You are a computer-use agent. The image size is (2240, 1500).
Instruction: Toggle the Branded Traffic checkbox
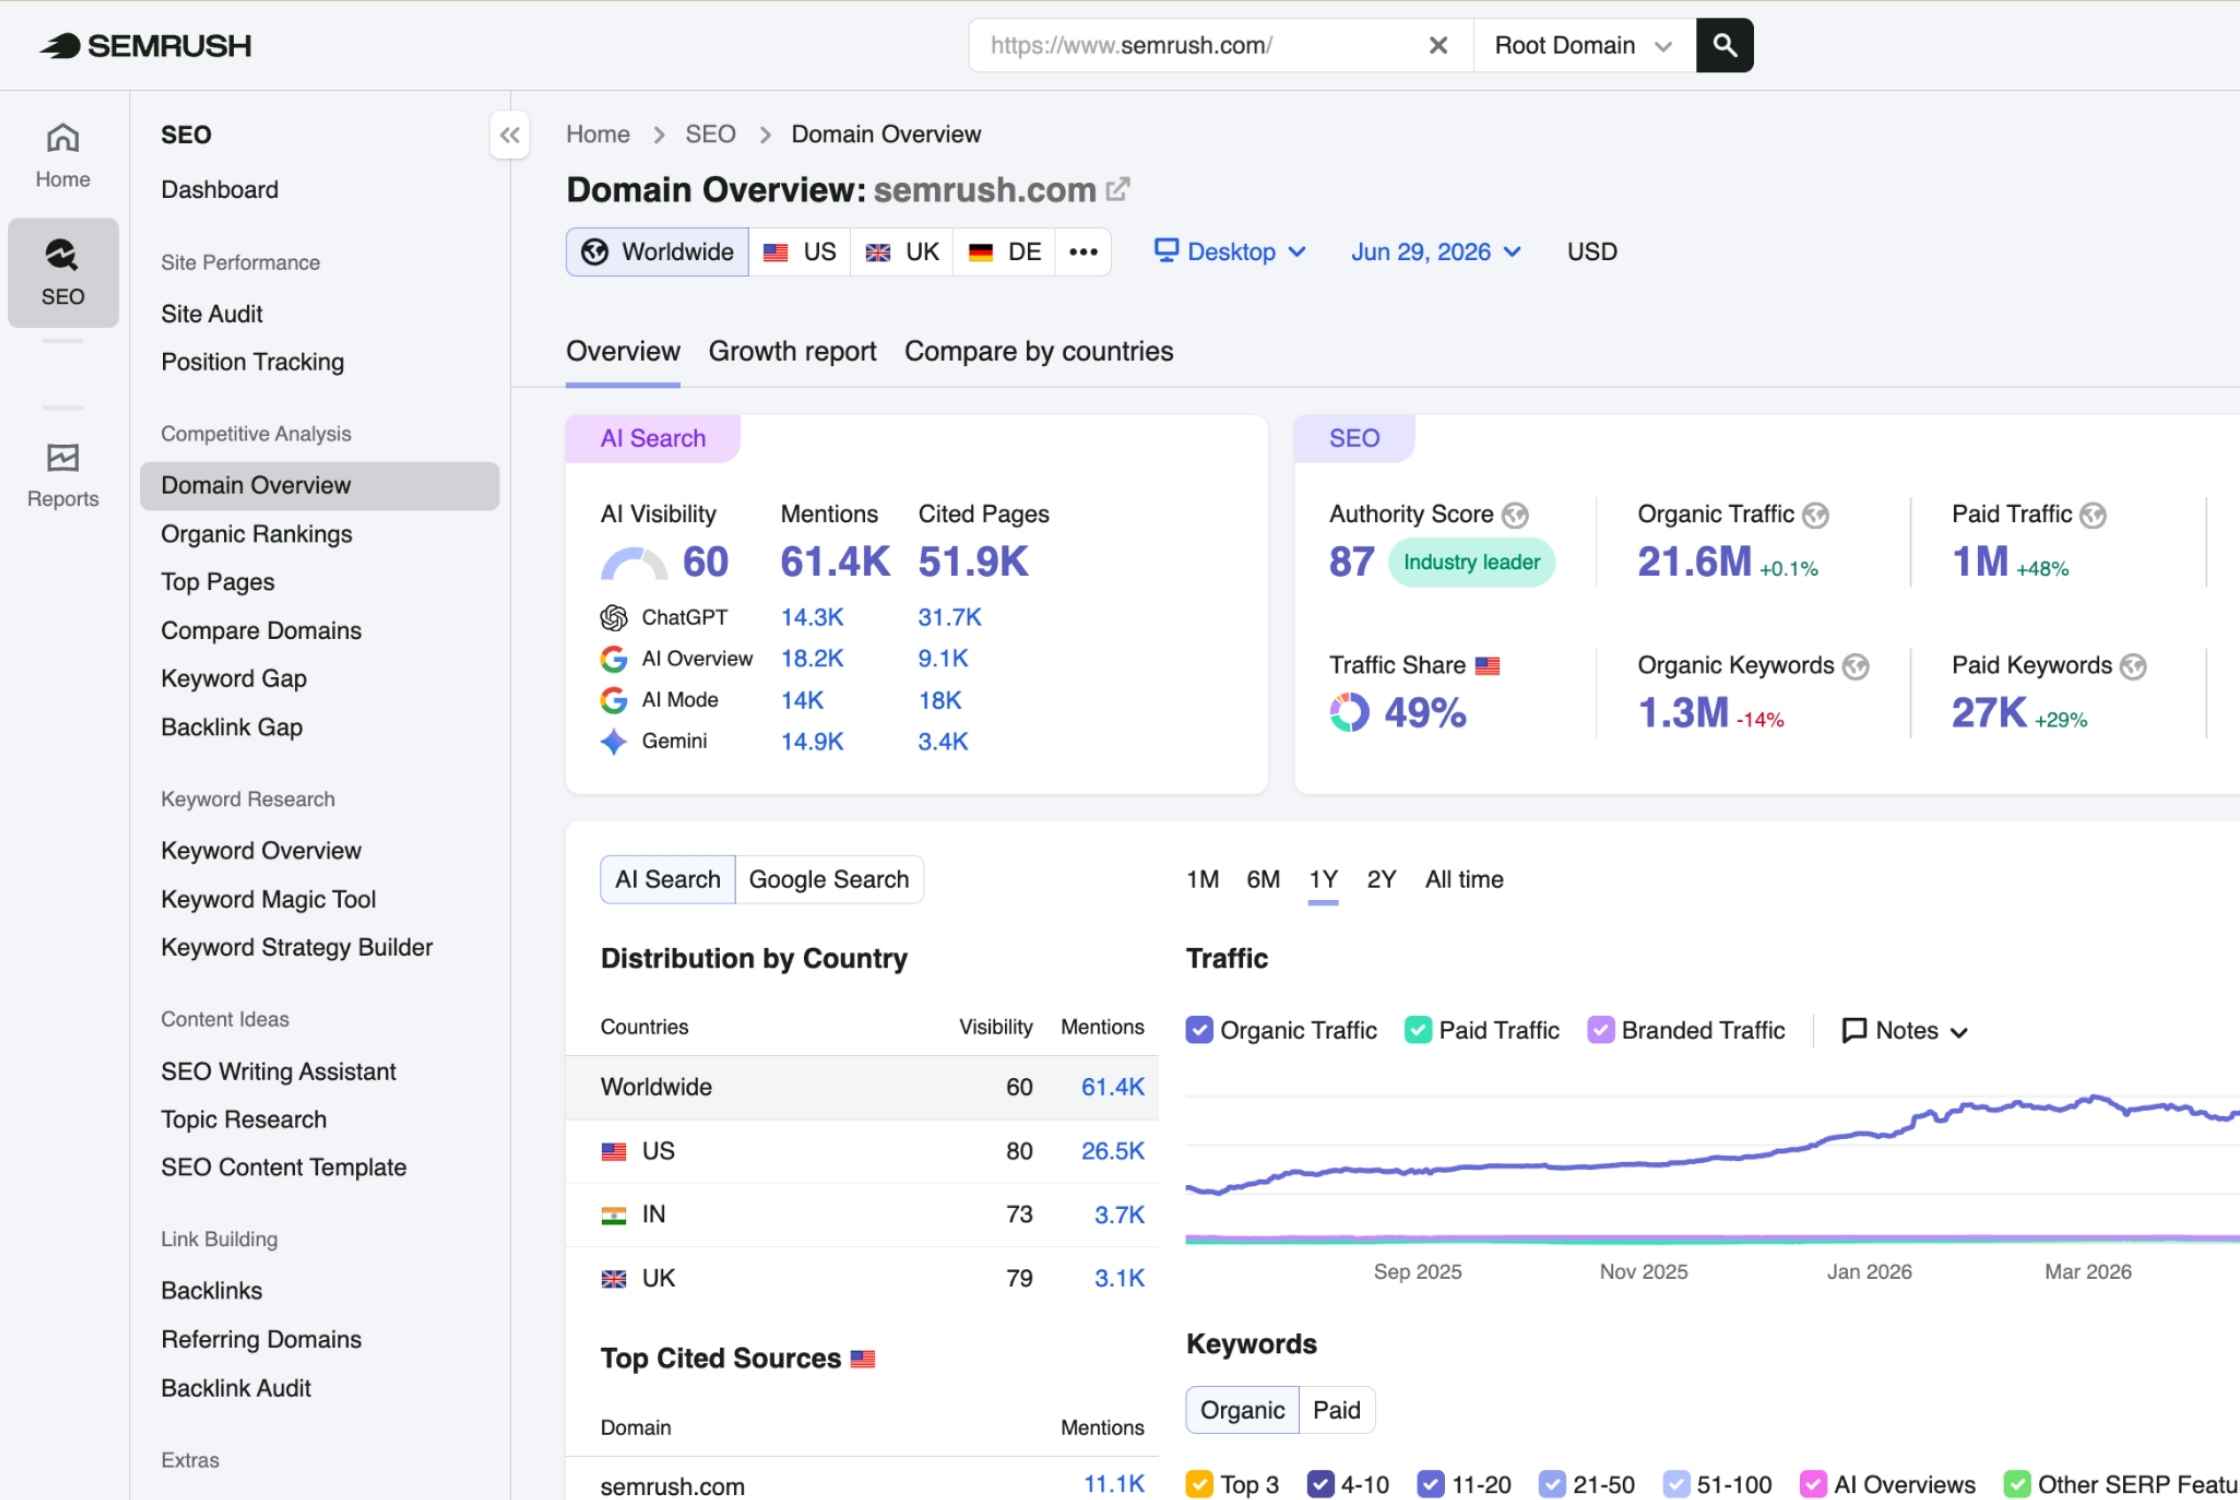click(1601, 1030)
